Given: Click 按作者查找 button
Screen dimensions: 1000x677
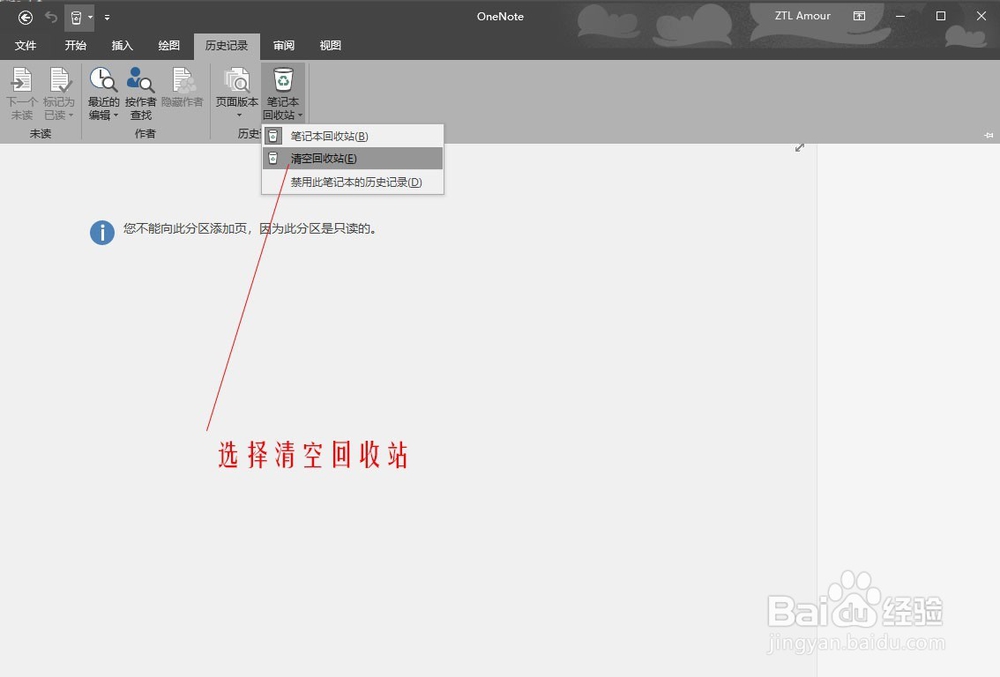Looking at the screenshot, I should coord(140,94).
